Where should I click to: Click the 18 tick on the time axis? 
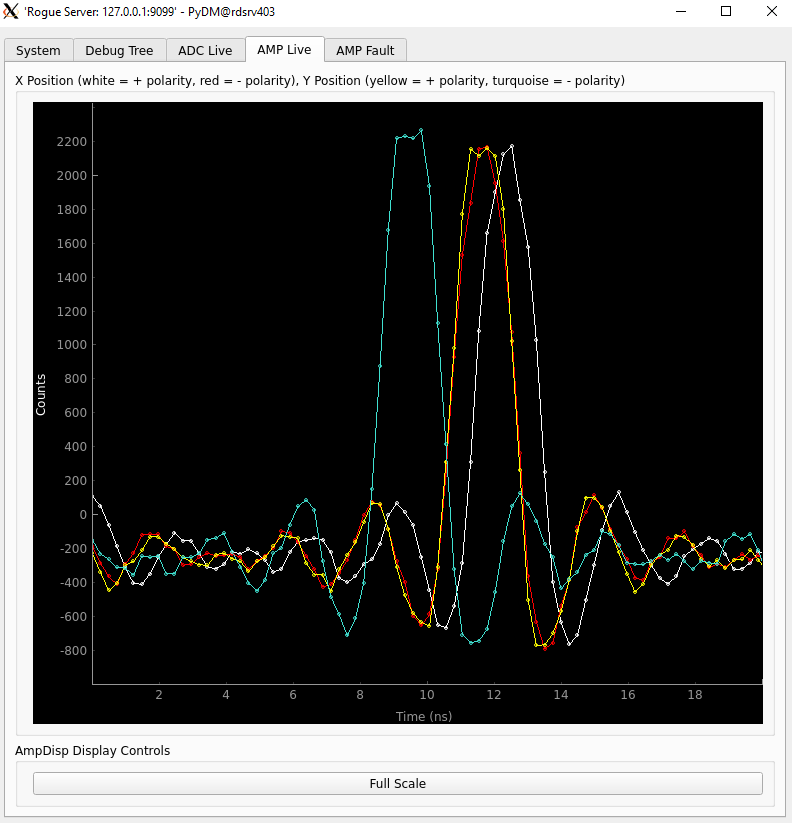(x=695, y=694)
